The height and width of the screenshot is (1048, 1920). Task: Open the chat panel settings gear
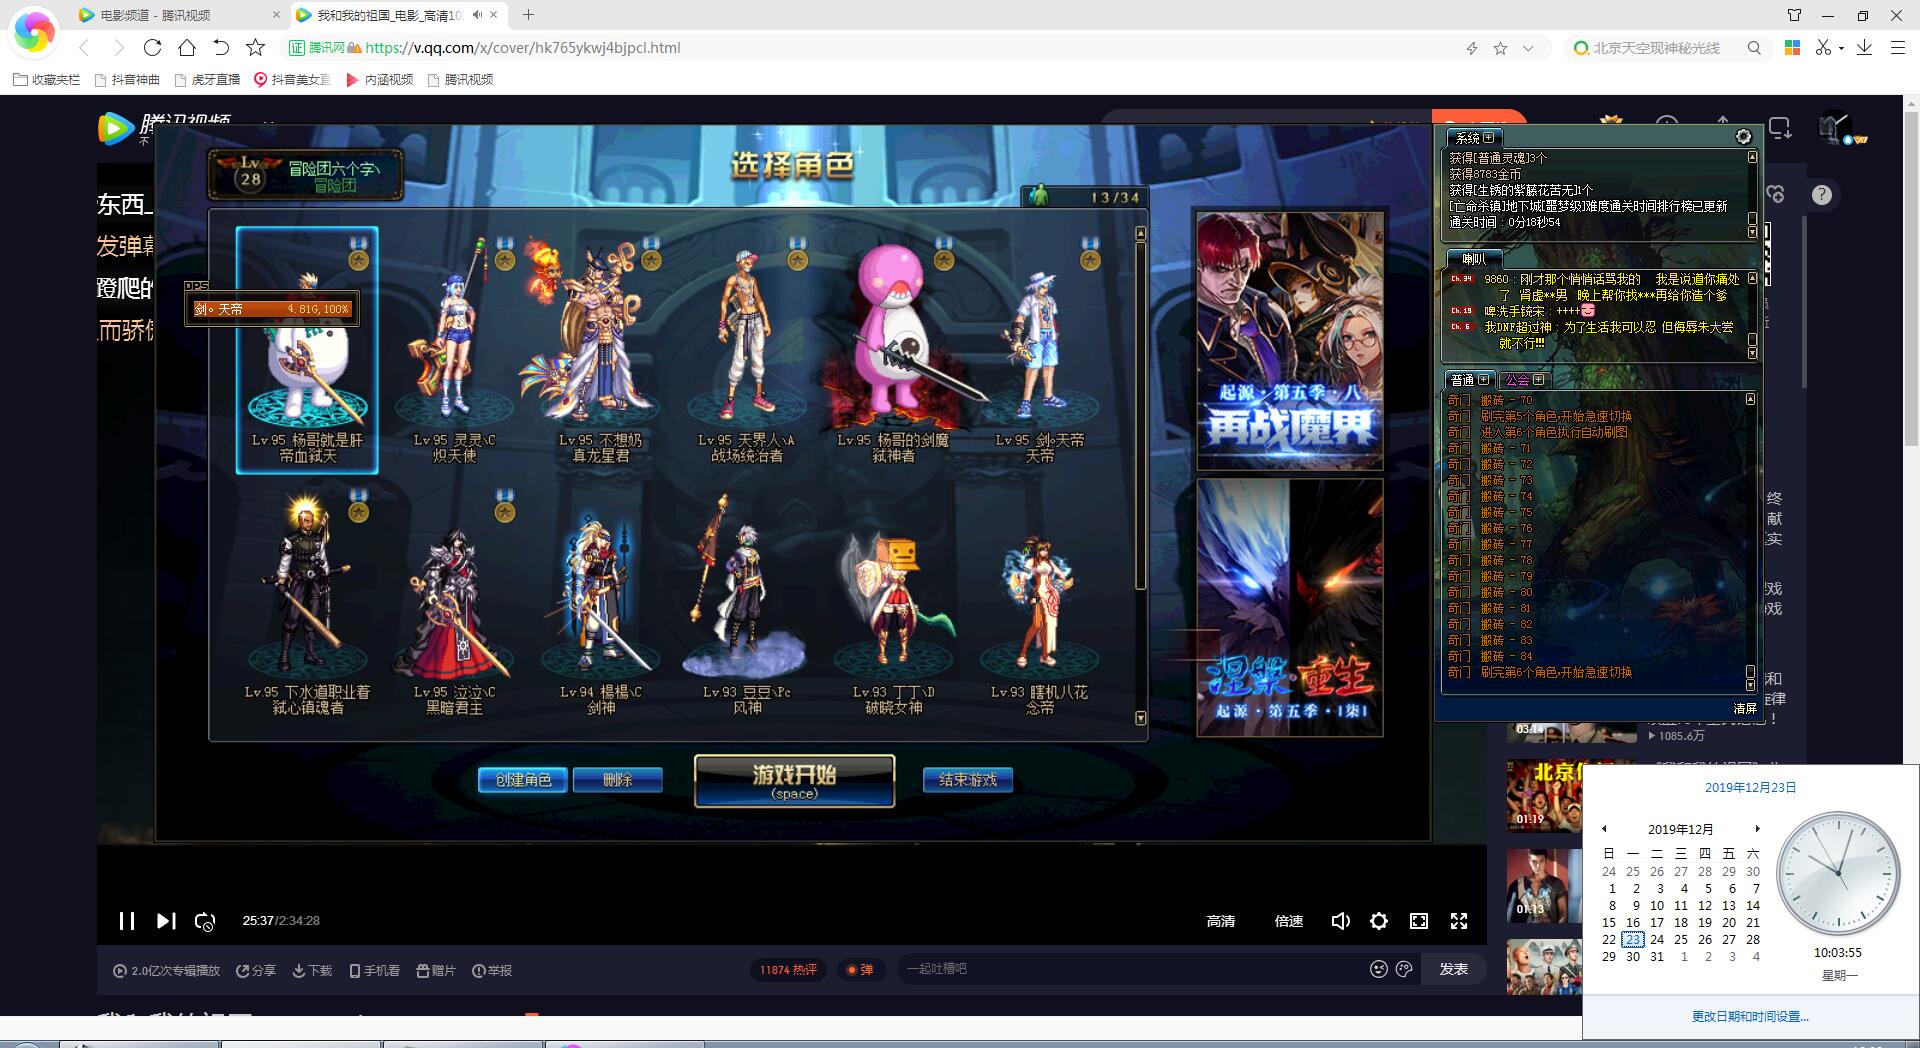[1743, 137]
